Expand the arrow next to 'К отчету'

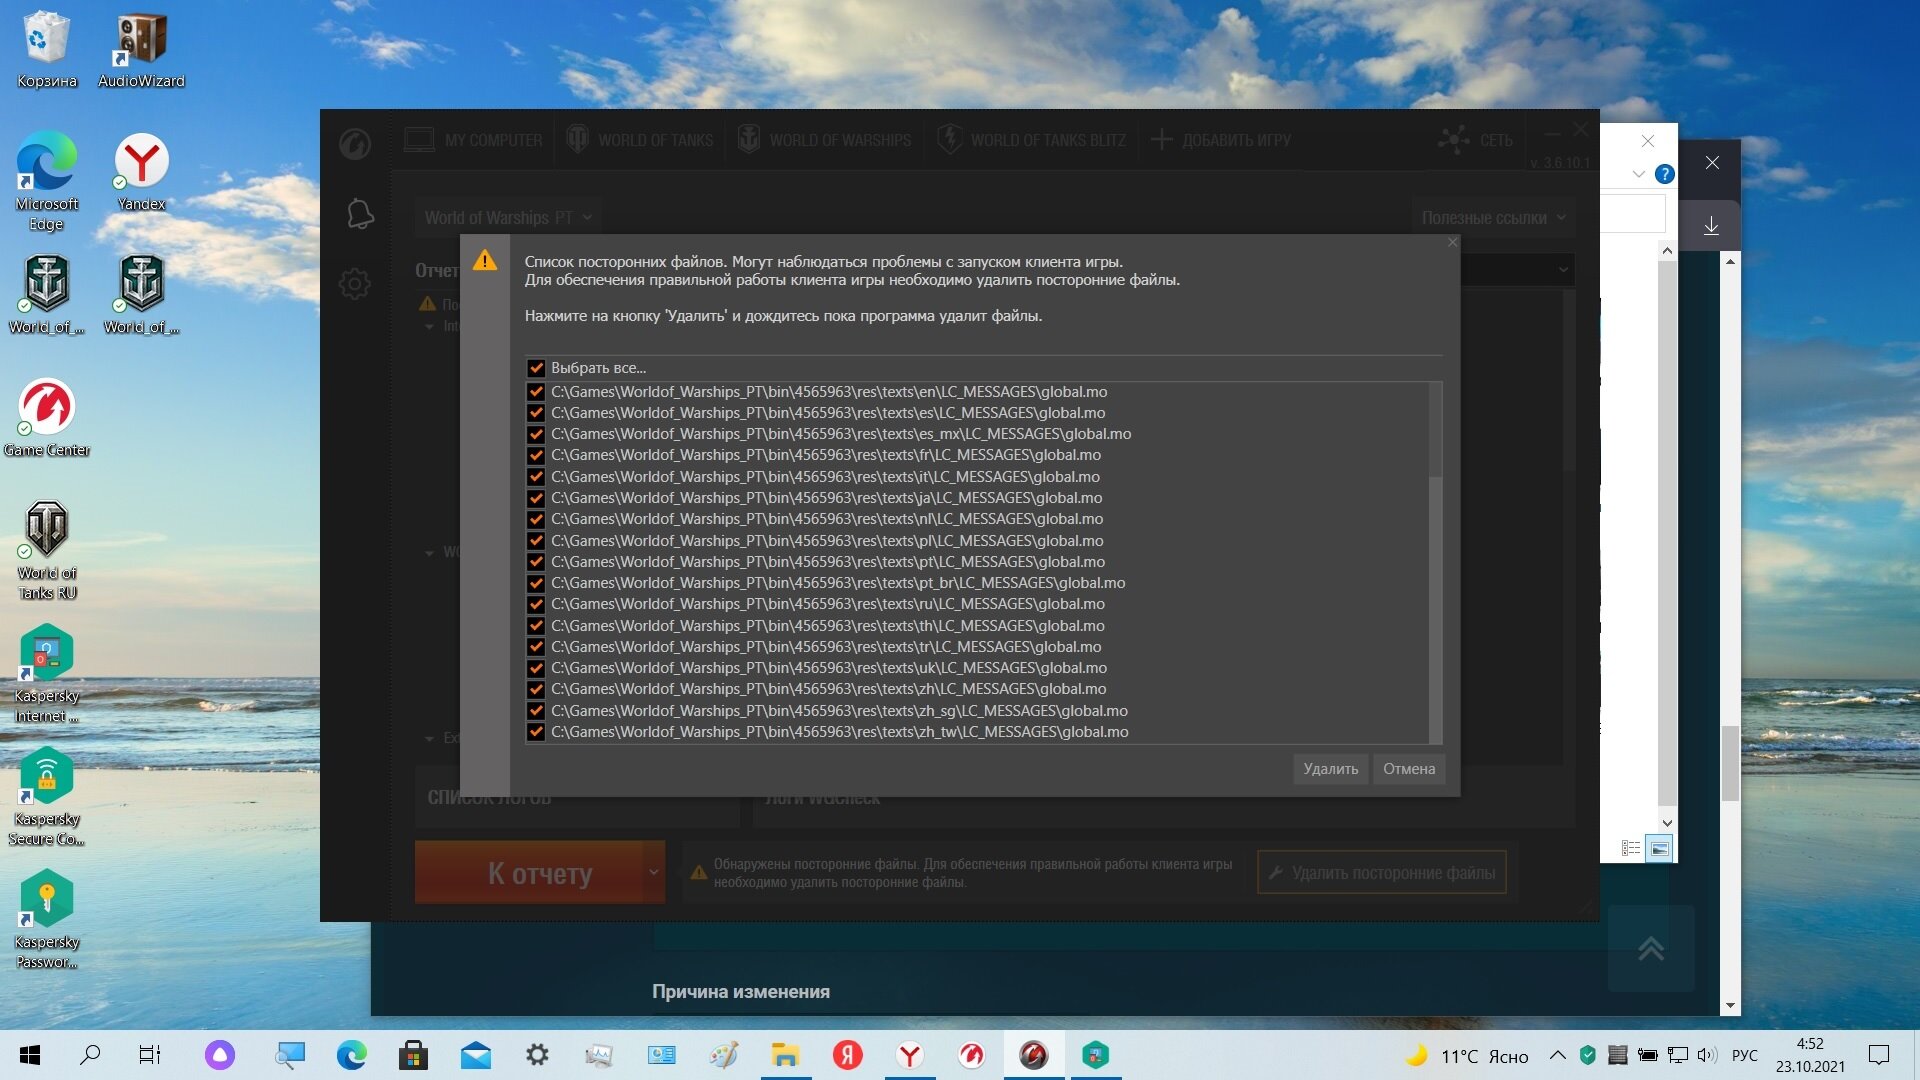654,872
